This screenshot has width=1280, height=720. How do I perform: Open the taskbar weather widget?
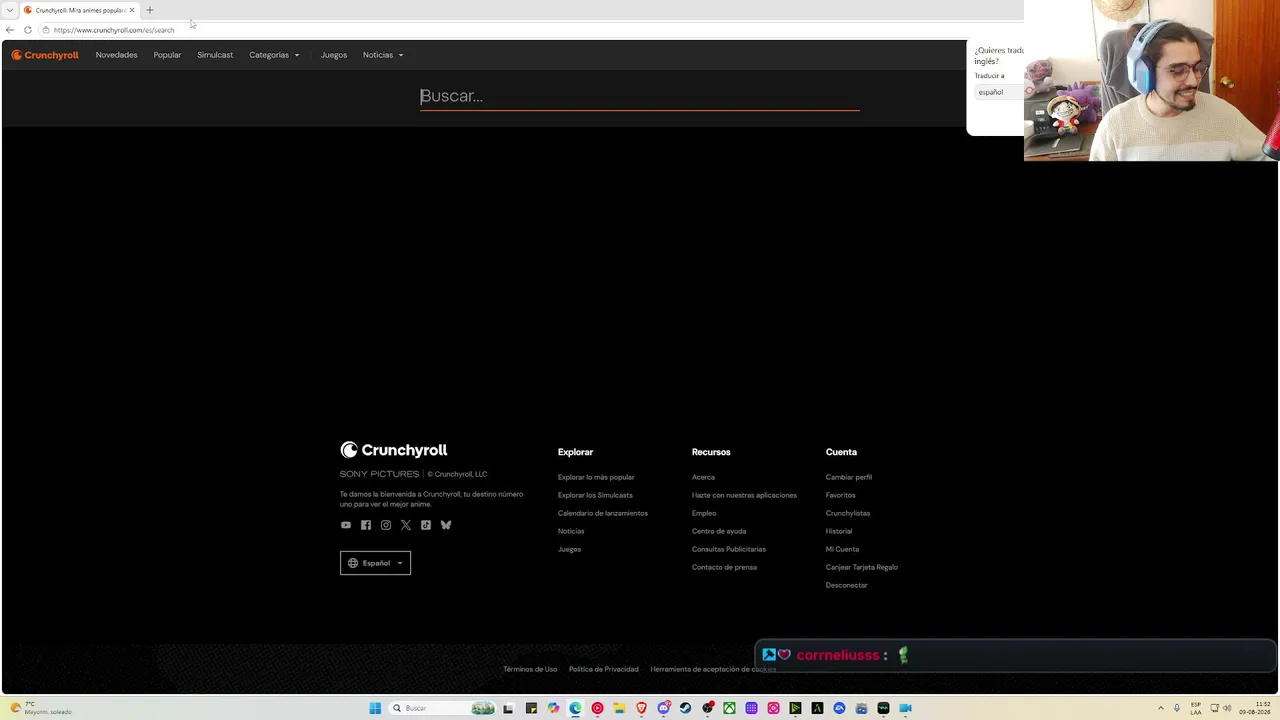pyautogui.click(x=40, y=708)
